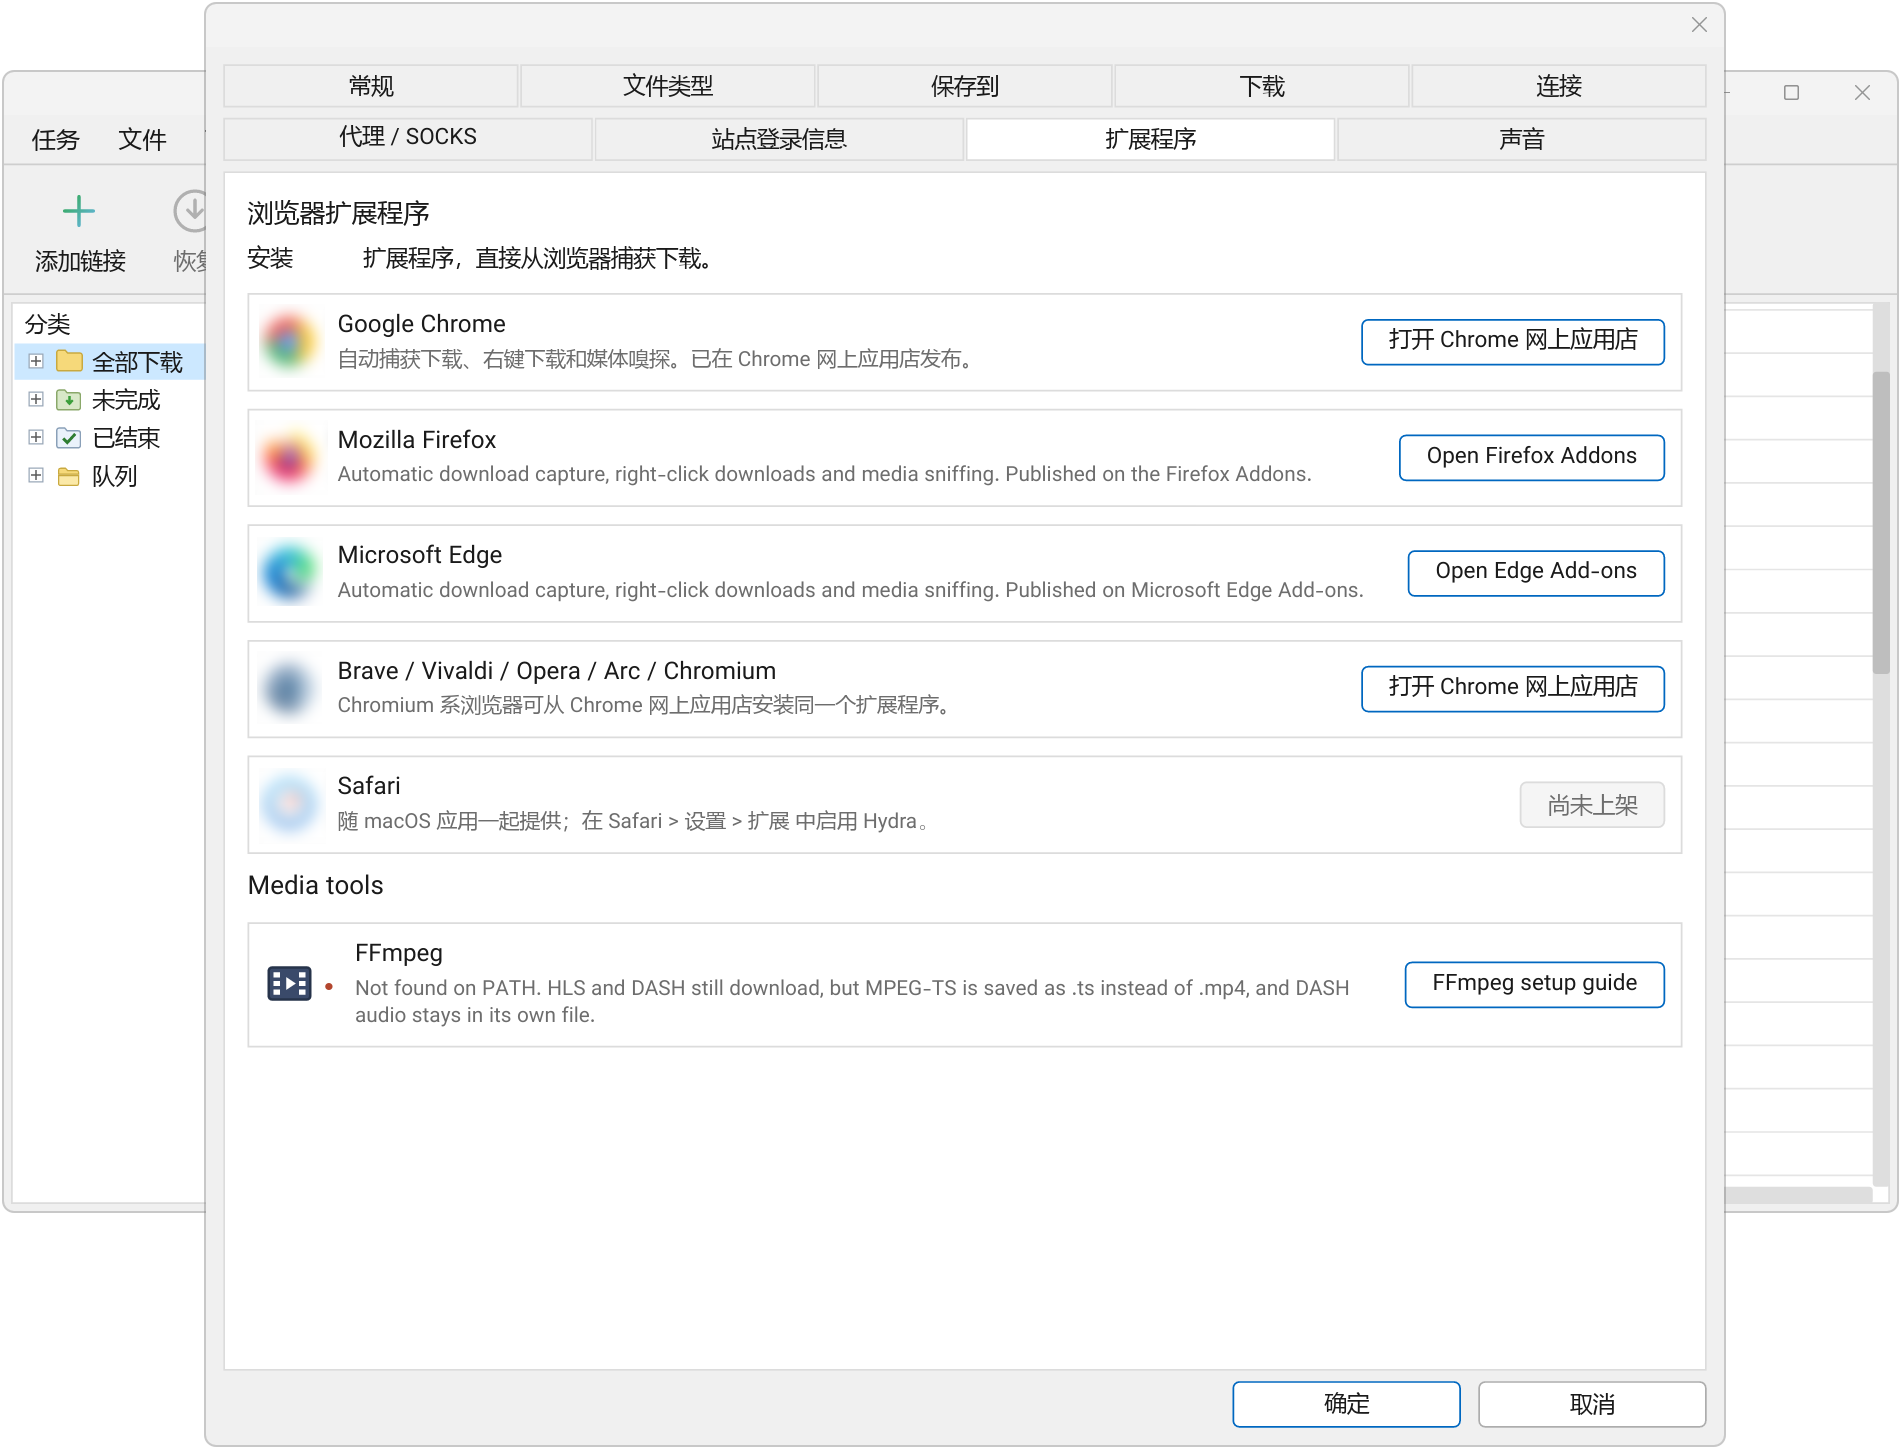Click the red FFmpeg status dot

(x=329, y=986)
